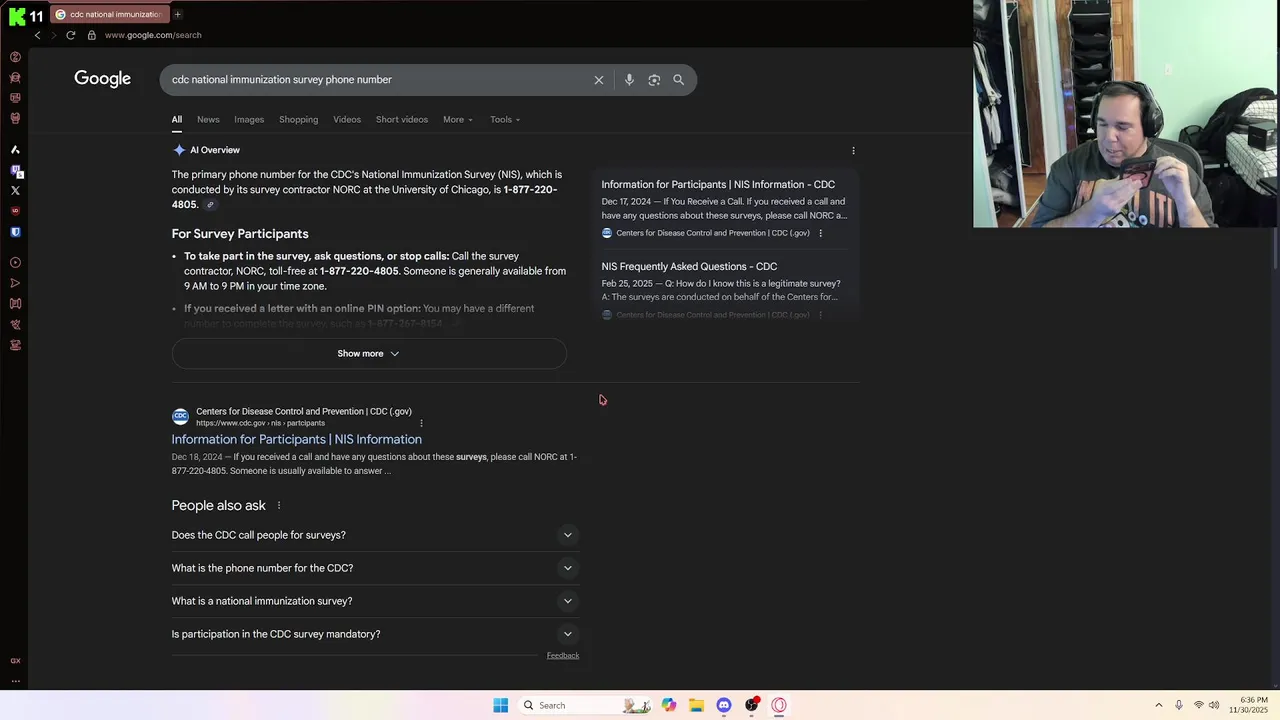
Task: Open File Explorer from taskbar
Action: click(x=696, y=705)
